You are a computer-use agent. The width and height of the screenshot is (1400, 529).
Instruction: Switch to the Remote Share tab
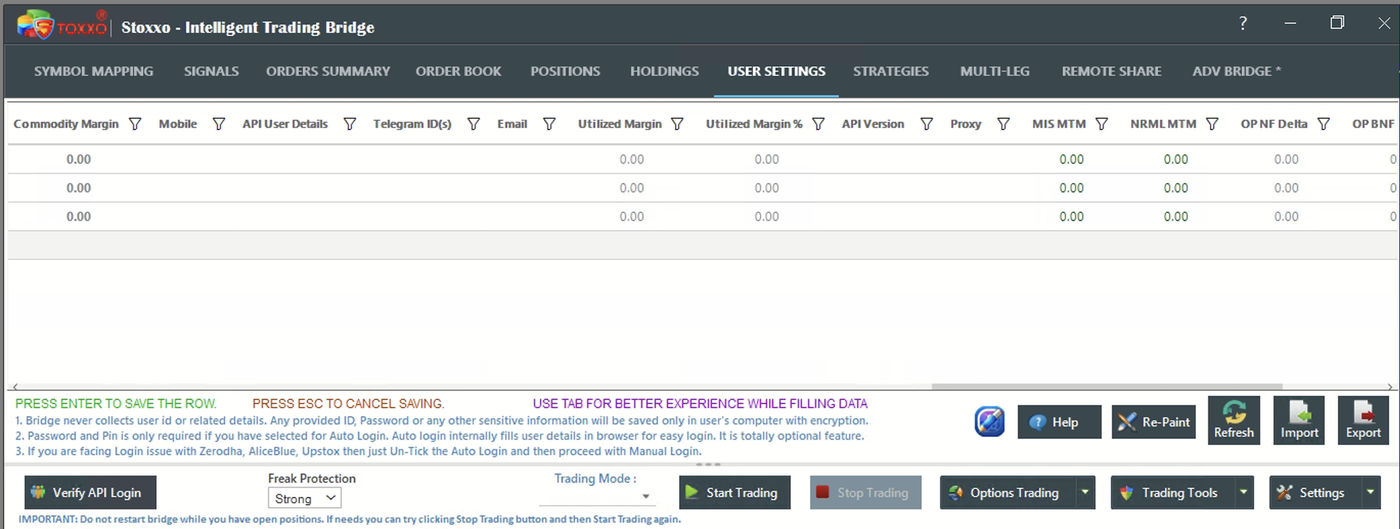(x=1112, y=71)
